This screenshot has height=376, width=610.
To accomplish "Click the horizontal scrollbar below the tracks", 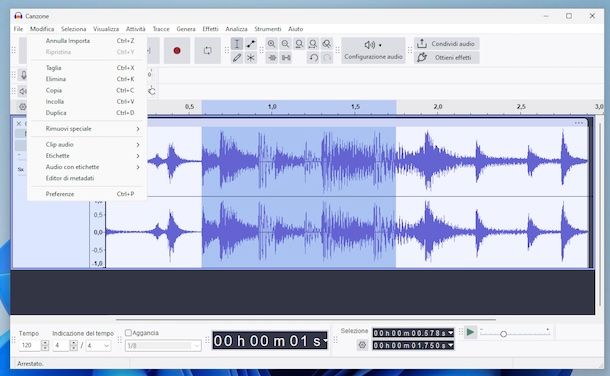I will point(305,320).
